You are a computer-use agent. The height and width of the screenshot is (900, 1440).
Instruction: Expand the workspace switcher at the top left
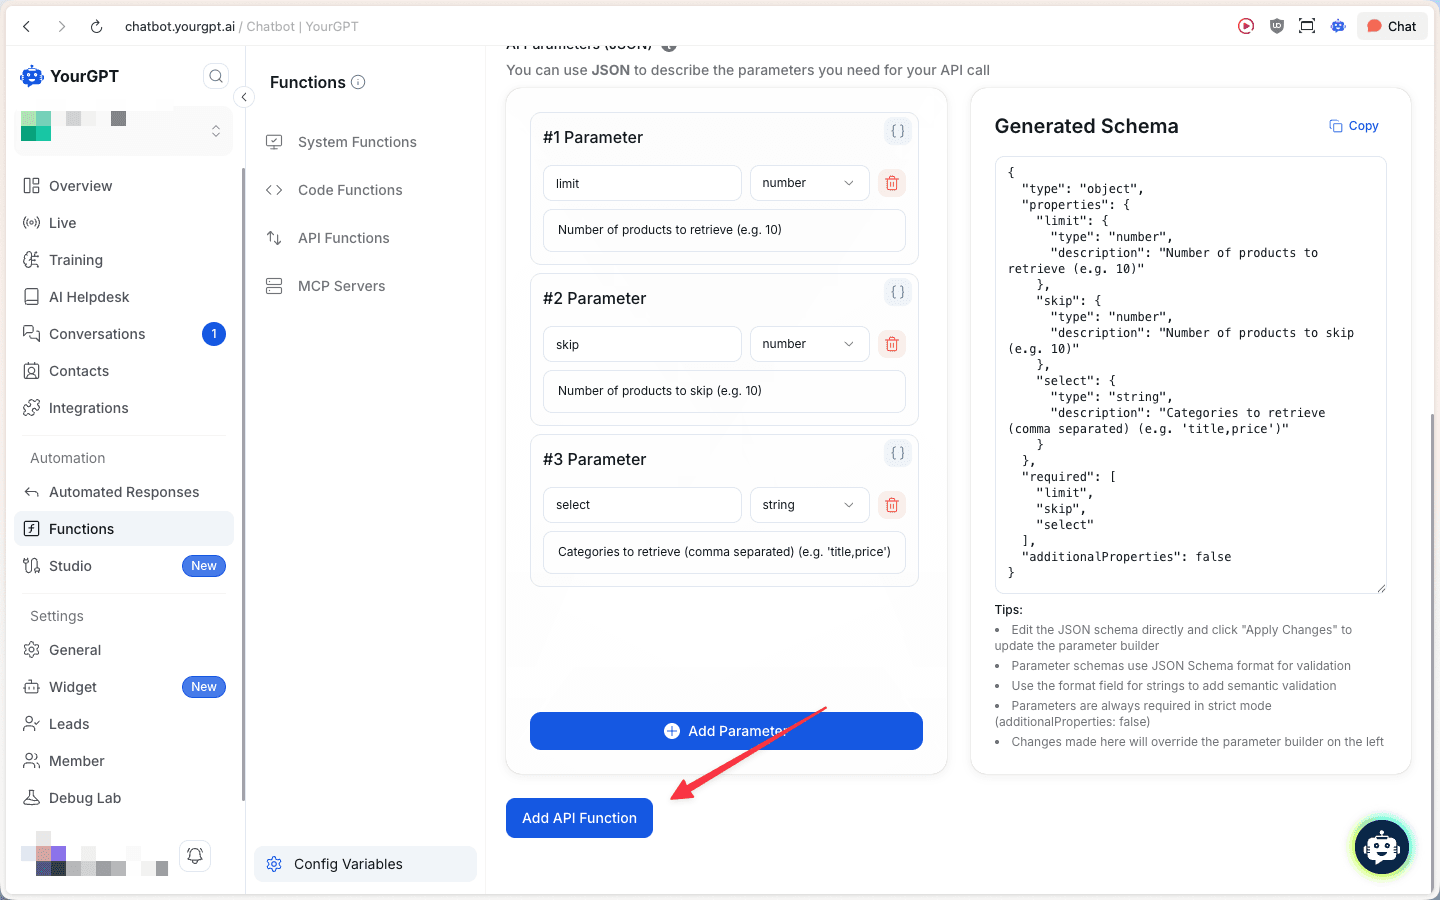click(x=216, y=131)
